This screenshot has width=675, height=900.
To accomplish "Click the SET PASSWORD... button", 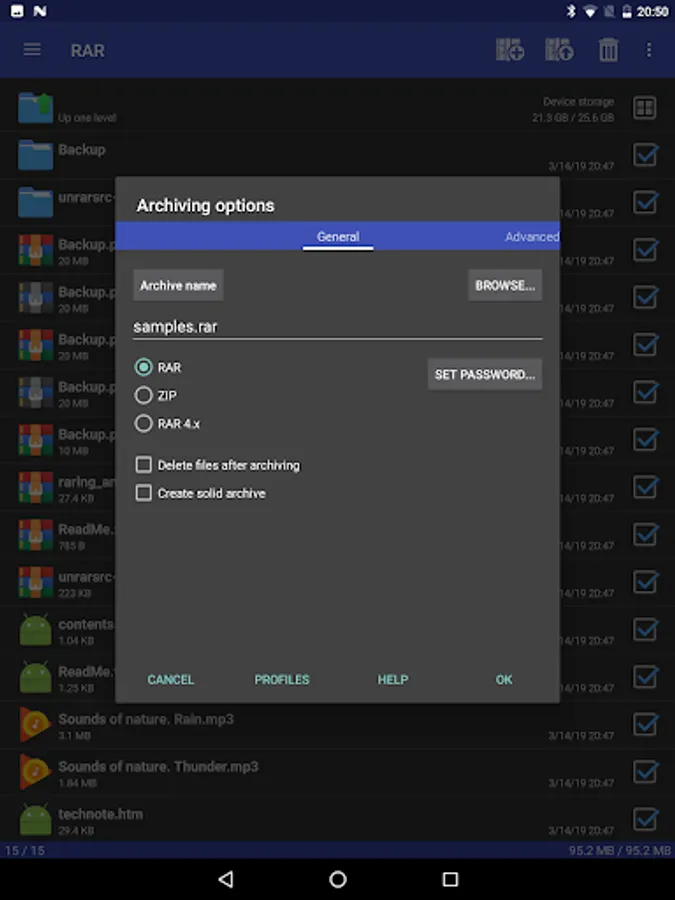I will [484, 374].
